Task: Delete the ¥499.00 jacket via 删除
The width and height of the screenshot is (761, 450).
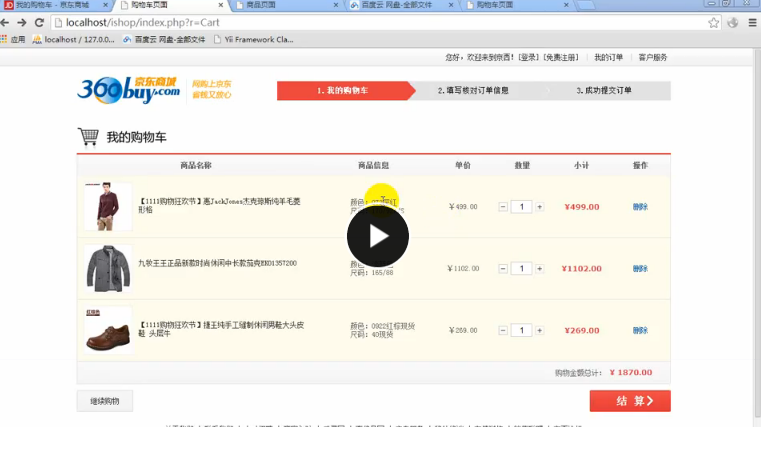Action: click(640, 207)
